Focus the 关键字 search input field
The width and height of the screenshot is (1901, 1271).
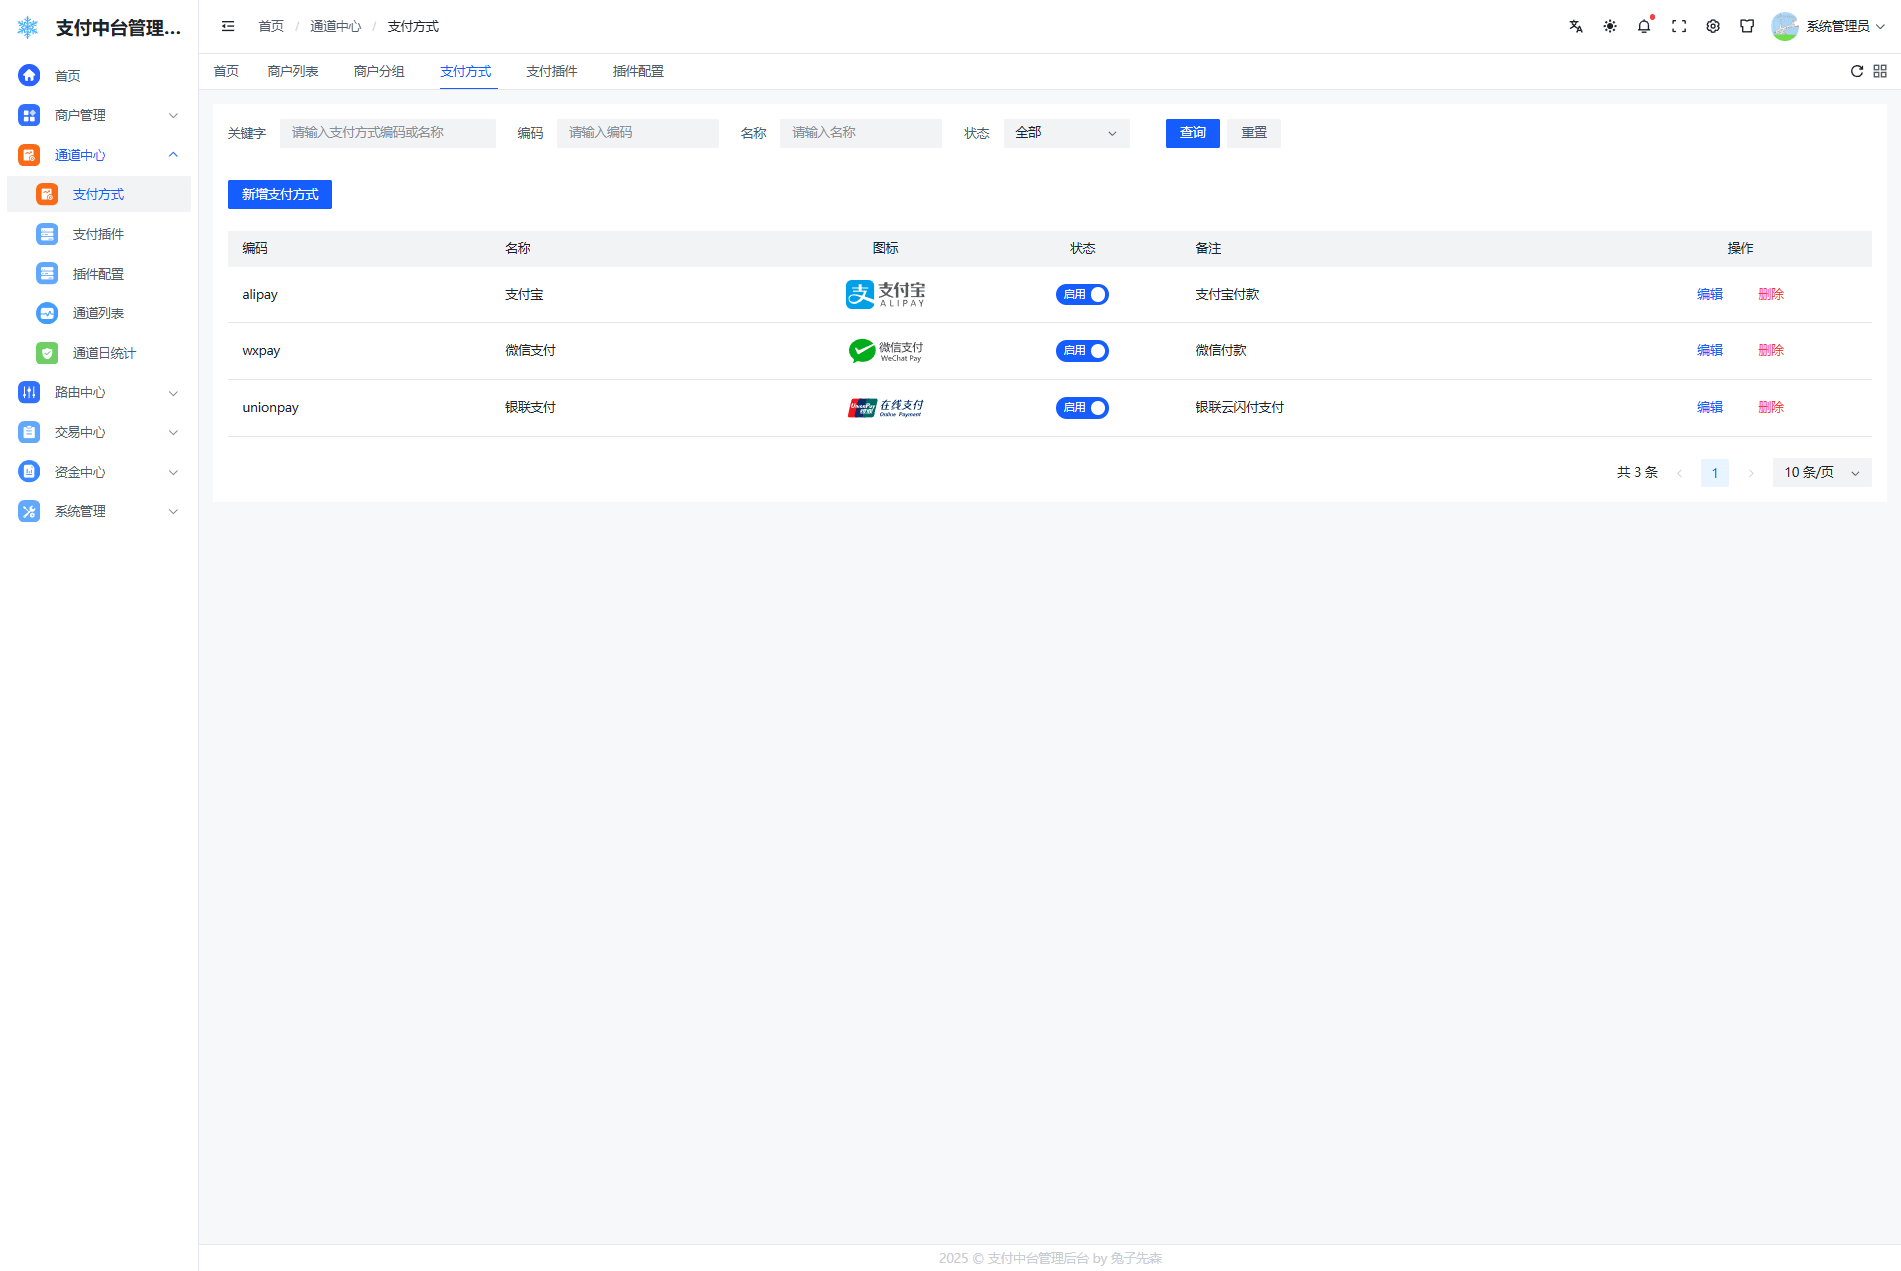[387, 133]
